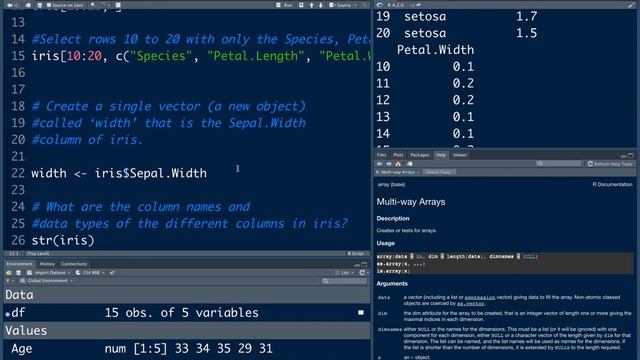Focus the Help search box
The width and height of the screenshot is (640, 360).
tap(559, 164)
